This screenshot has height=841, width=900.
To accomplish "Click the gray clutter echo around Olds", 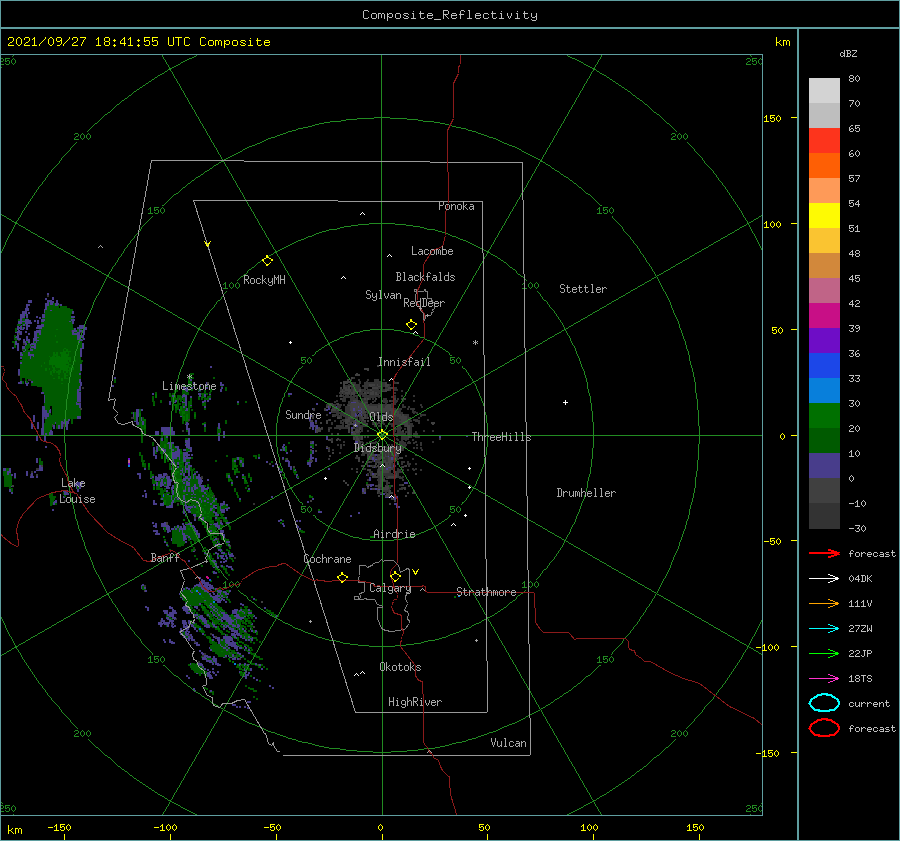I will click(379, 431).
